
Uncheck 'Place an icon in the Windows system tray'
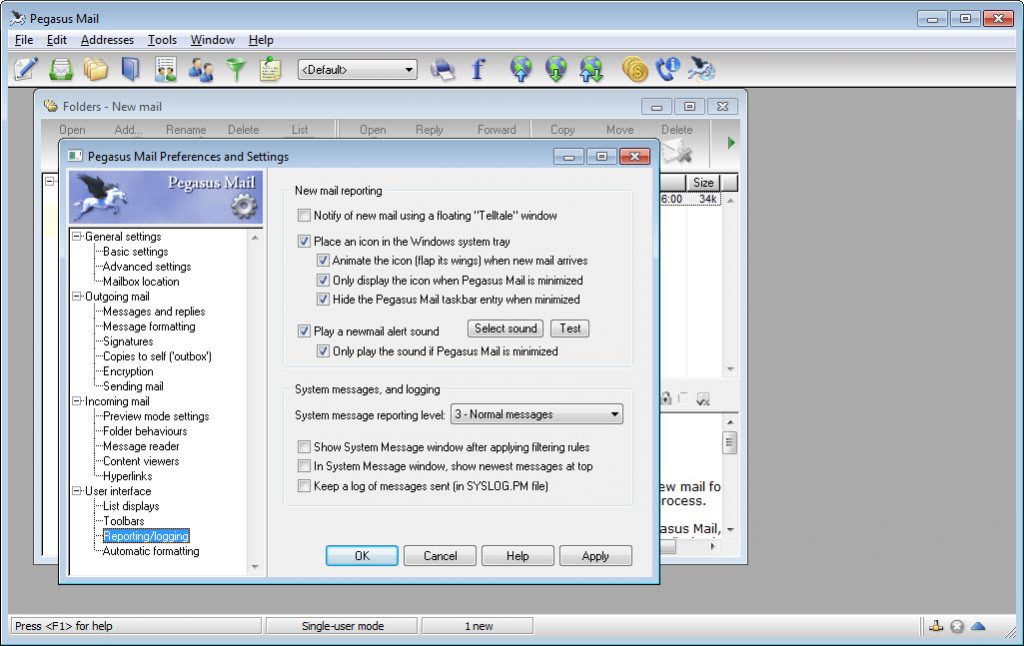click(304, 241)
